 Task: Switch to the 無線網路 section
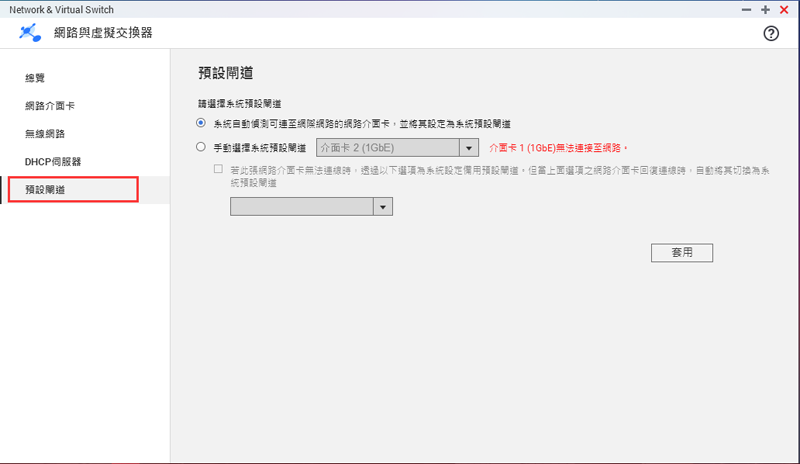(x=45, y=133)
